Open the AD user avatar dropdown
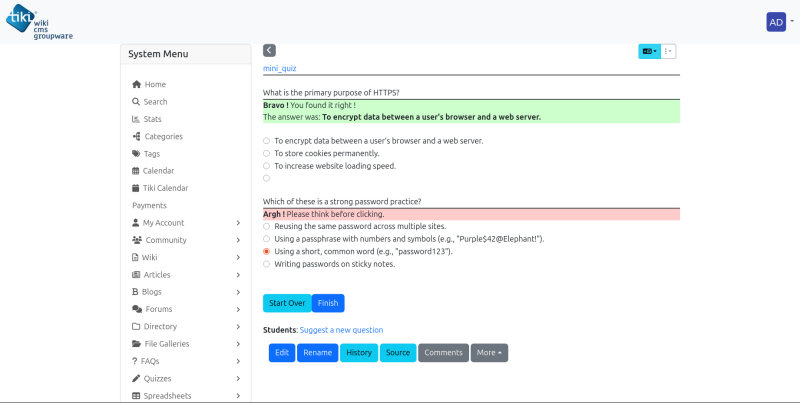800x403 pixels. 780,22
